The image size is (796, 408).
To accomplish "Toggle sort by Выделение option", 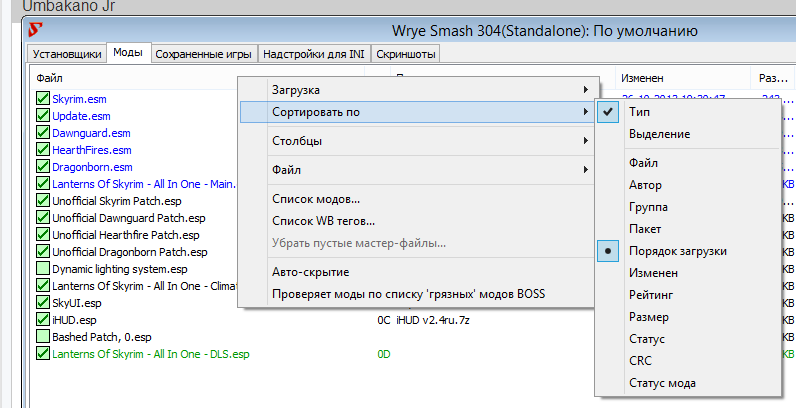I will 688,134.
